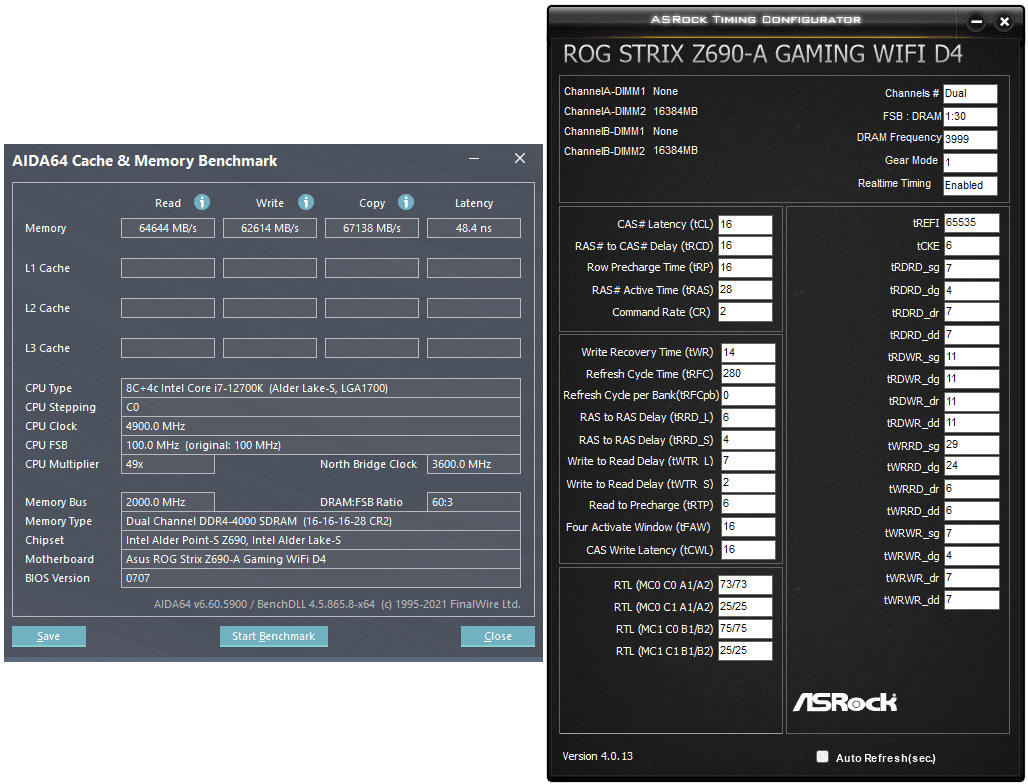The width and height of the screenshot is (1028, 784).
Task: Click the CPU FSB 100.0 MHz field
Action: 321,445
